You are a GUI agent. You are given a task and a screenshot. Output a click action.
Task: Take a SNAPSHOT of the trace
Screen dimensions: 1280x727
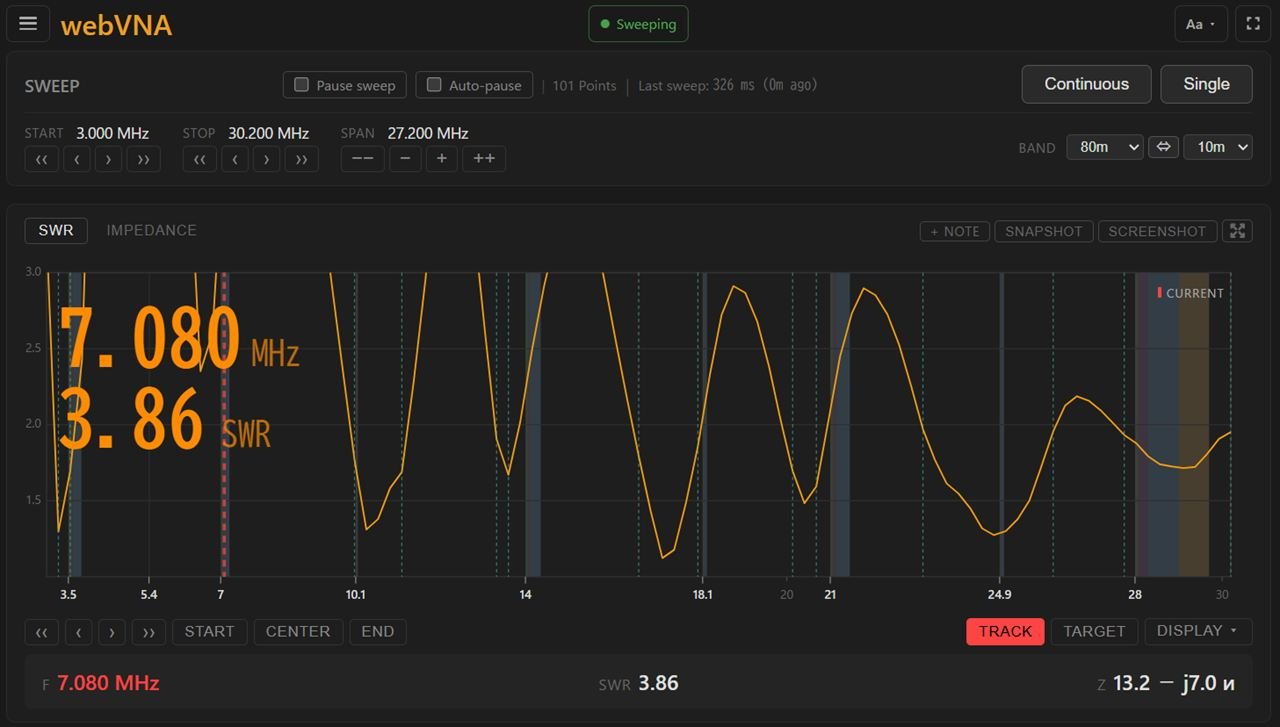[1044, 231]
